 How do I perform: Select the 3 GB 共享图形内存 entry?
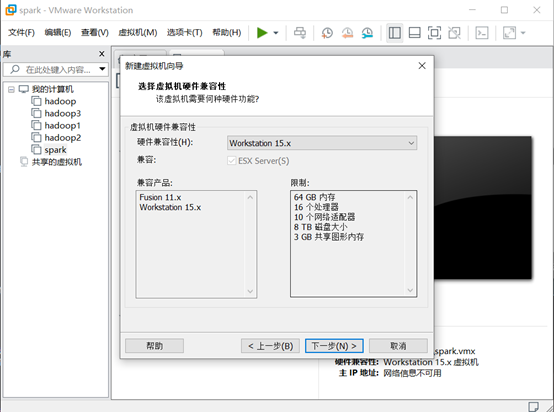pyautogui.click(x=329, y=237)
